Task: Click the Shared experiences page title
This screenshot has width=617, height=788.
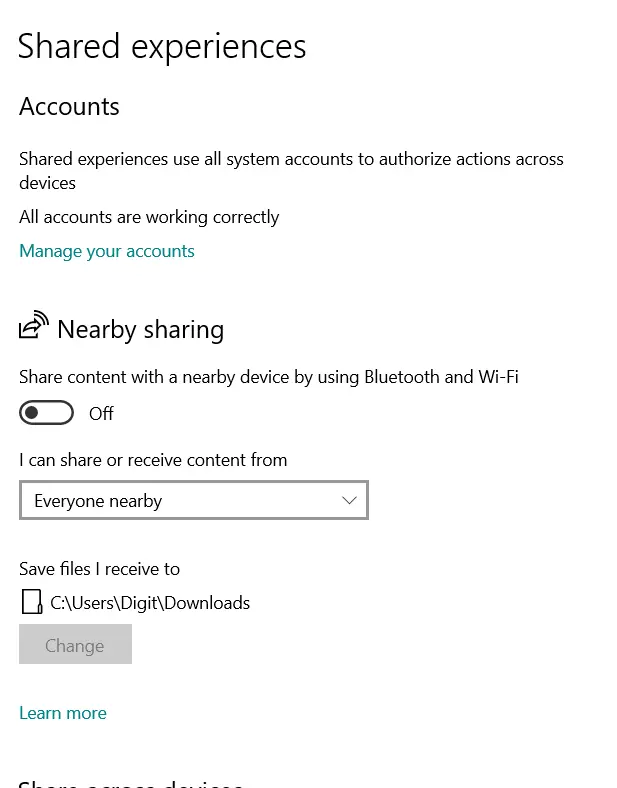Action: click(162, 46)
